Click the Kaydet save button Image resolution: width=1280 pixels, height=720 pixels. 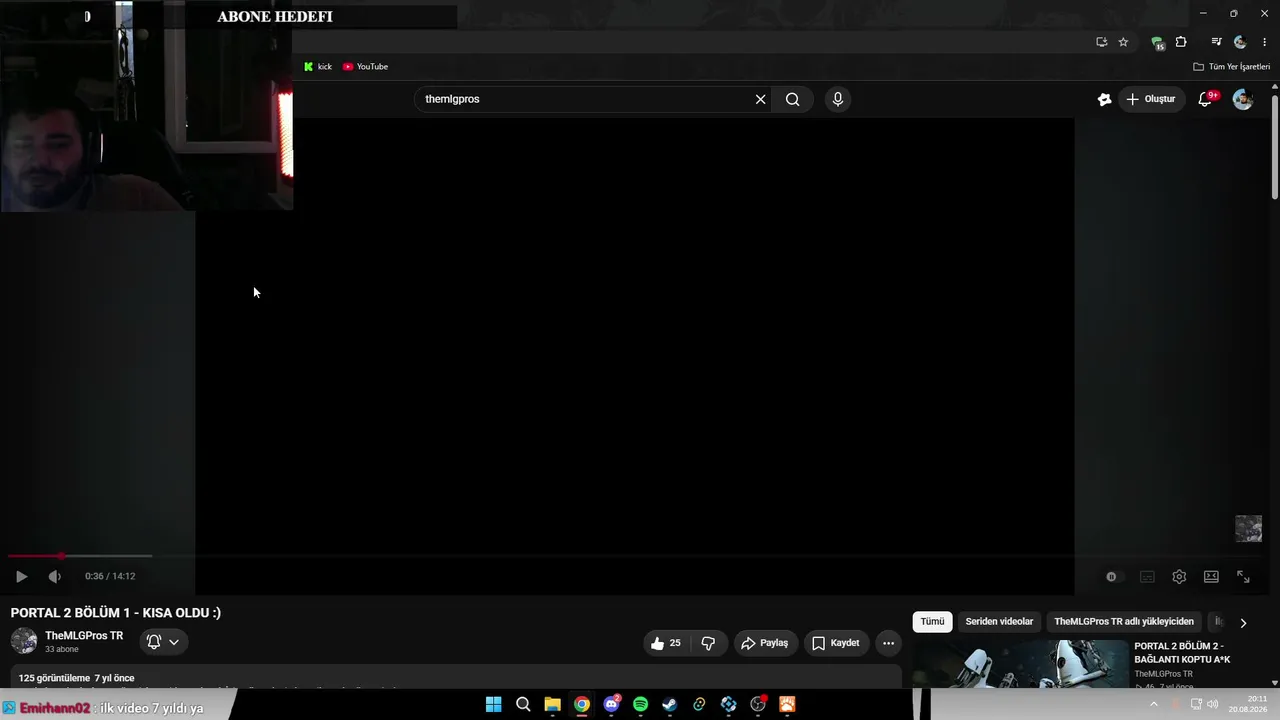pyautogui.click(x=836, y=643)
